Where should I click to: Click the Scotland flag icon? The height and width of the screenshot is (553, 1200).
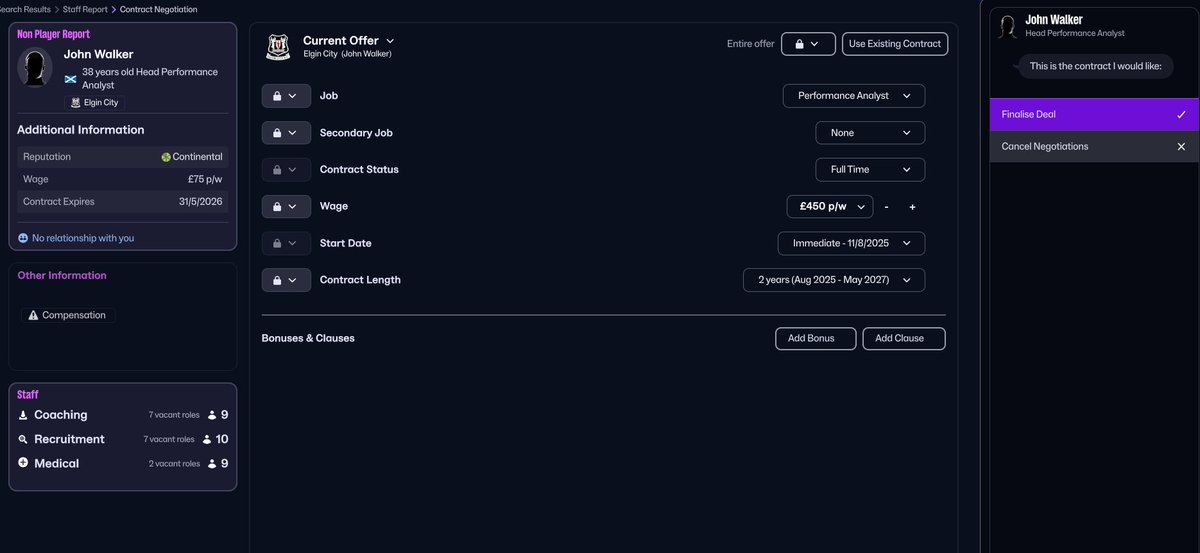coord(70,78)
